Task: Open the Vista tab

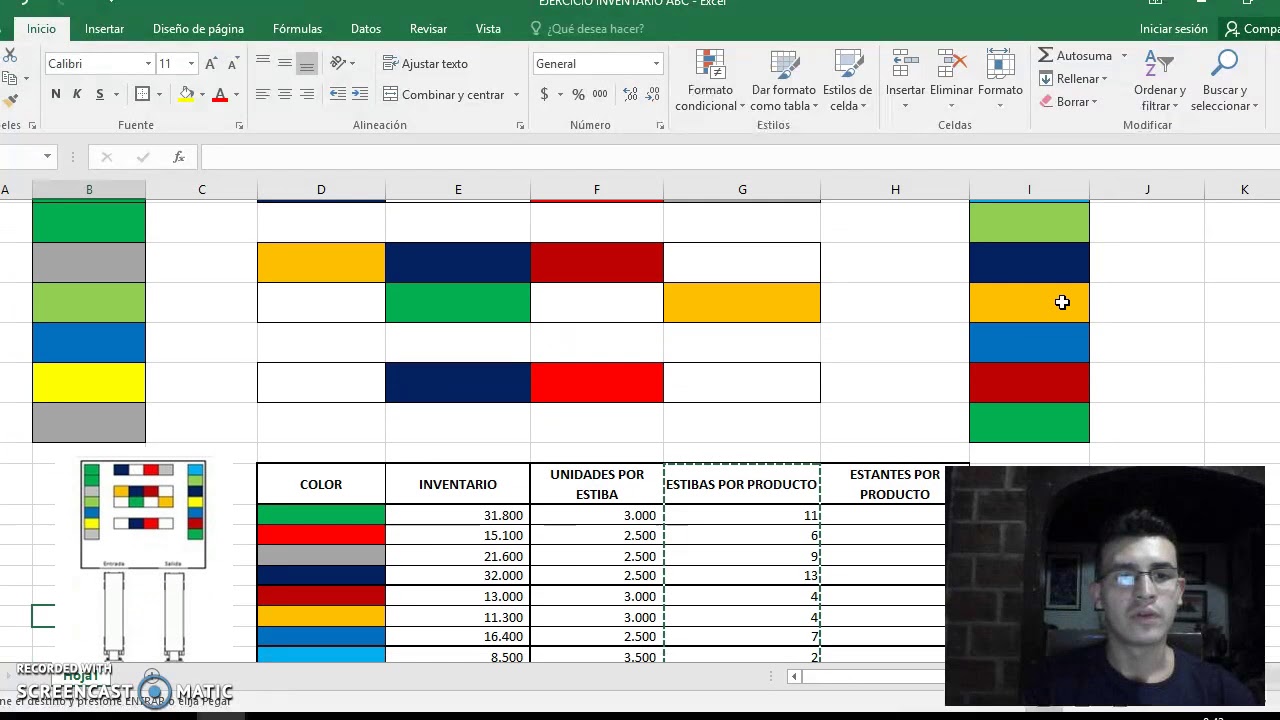Action: 488,29
